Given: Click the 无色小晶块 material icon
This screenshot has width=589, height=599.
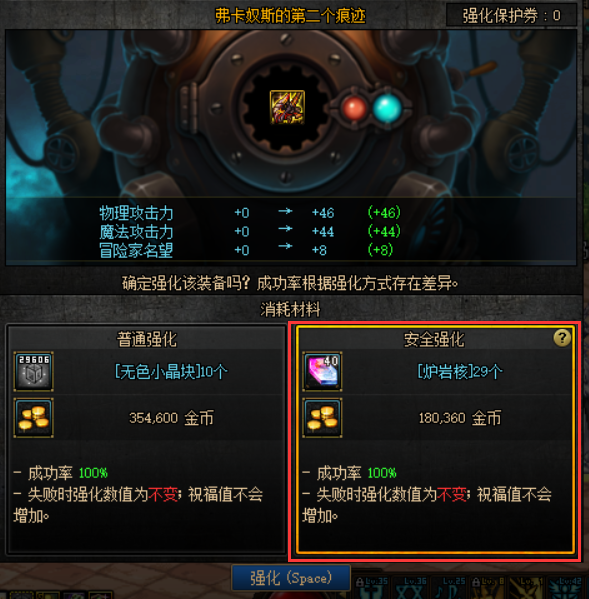Looking at the screenshot, I should (34, 371).
